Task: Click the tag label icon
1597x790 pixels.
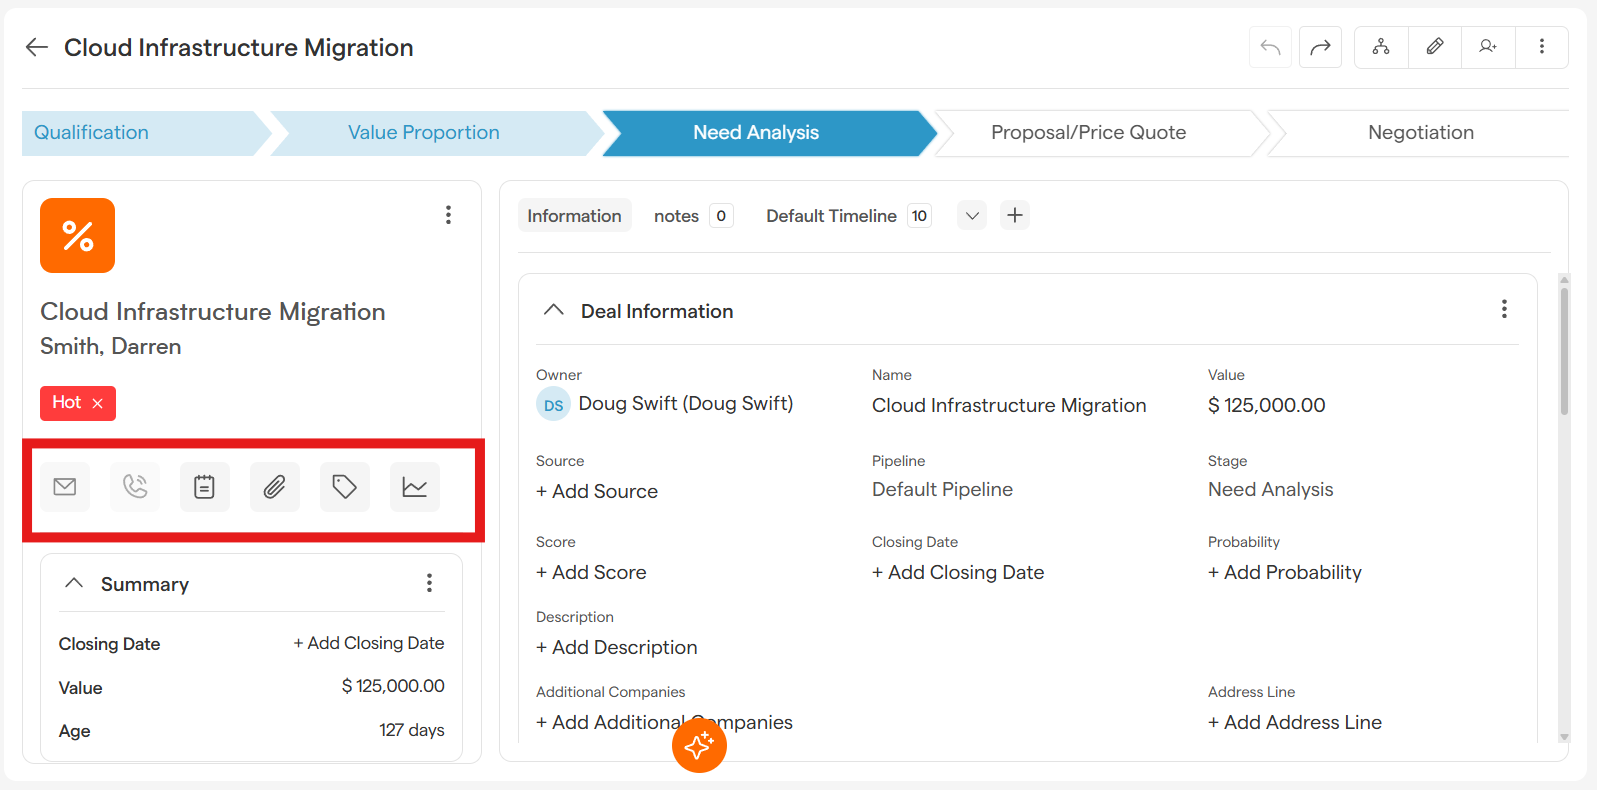Action: pos(345,487)
